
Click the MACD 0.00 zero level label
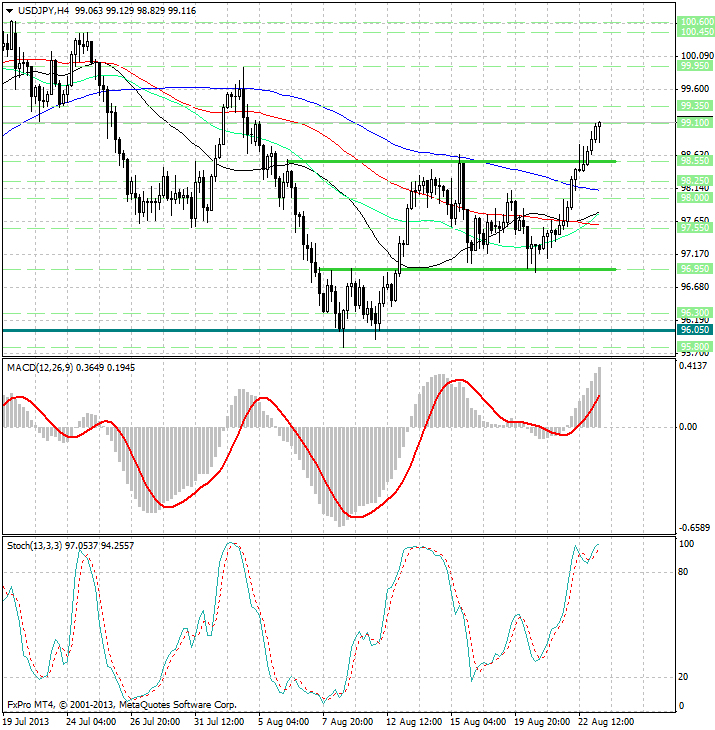688,427
